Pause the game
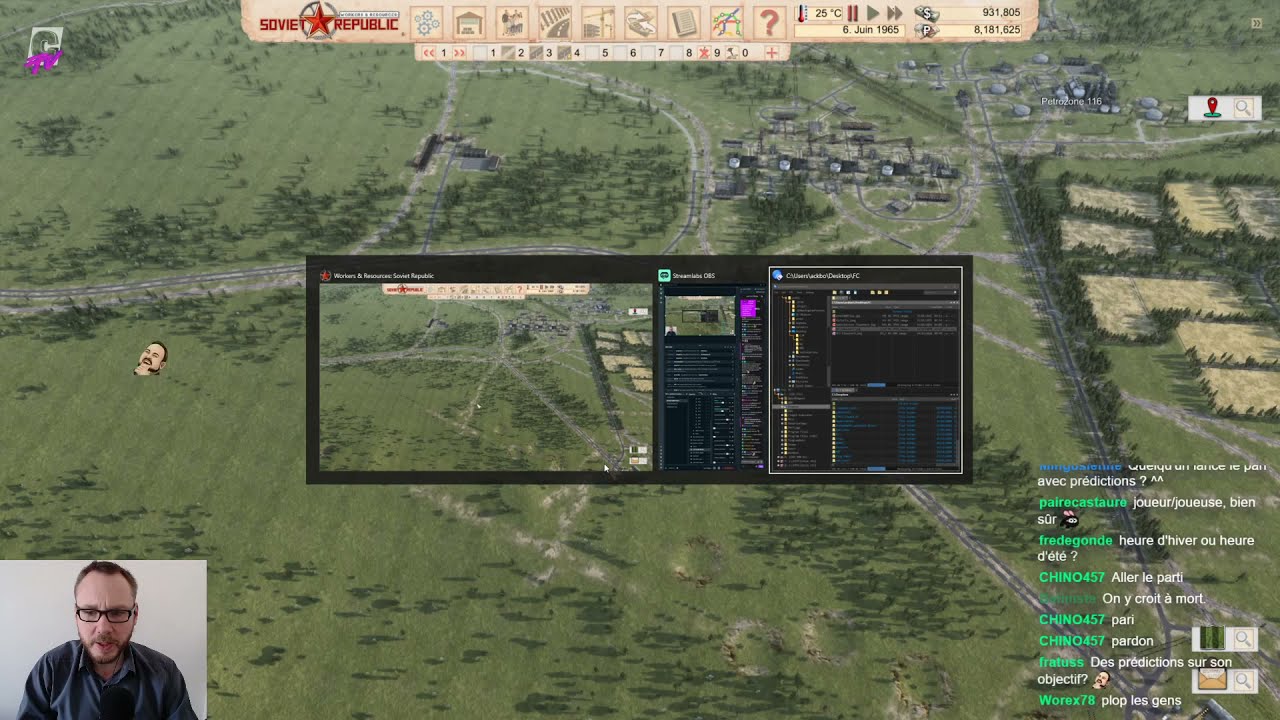The height and width of the screenshot is (720, 1280). (x=853, y=13)
